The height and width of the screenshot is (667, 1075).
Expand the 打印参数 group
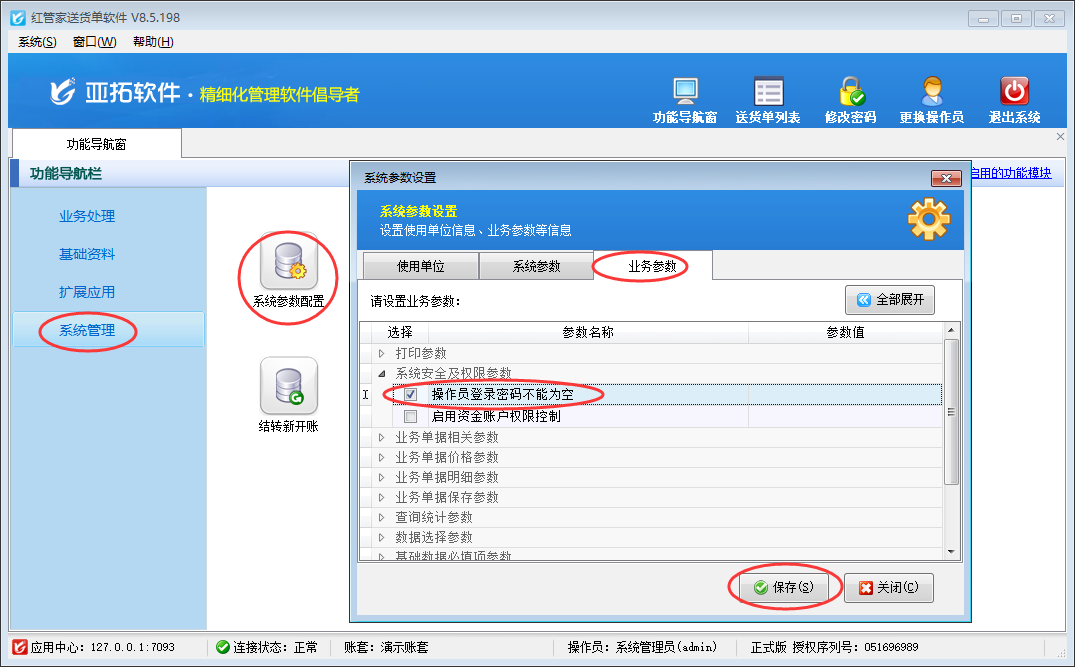[x=381, y=353]
